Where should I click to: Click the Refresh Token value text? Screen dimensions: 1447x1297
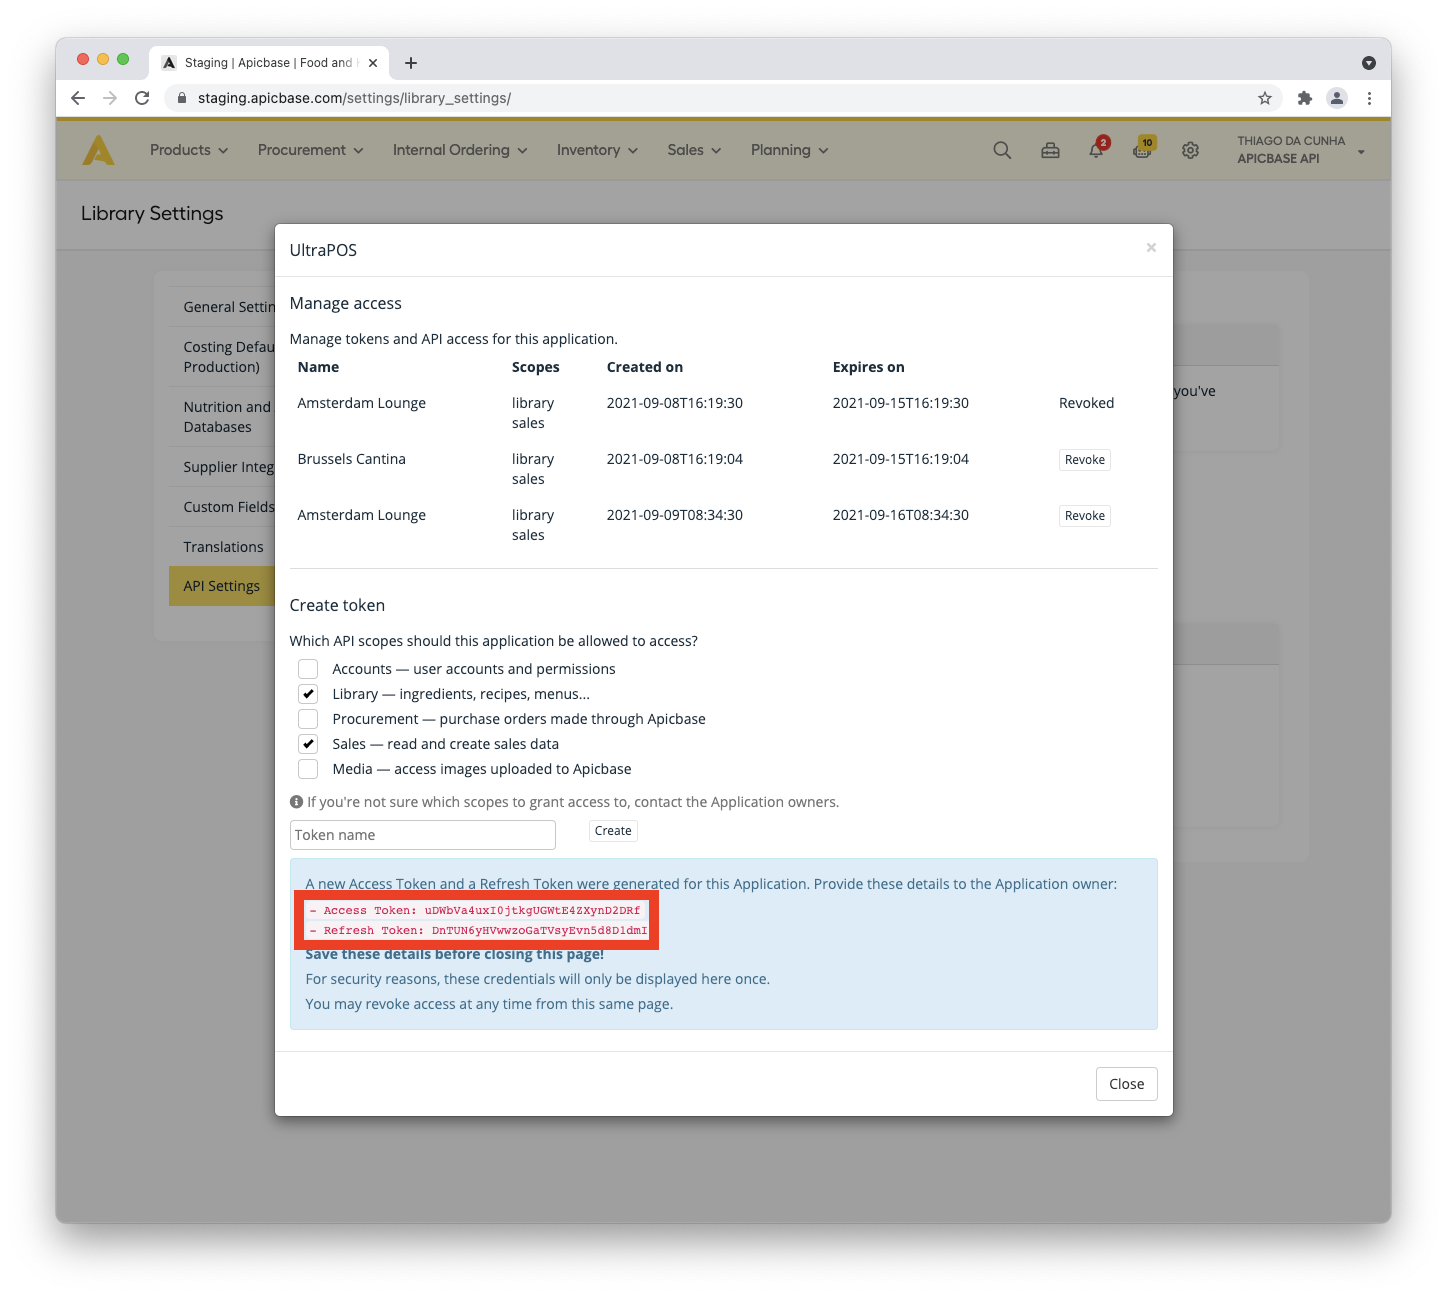540,930
